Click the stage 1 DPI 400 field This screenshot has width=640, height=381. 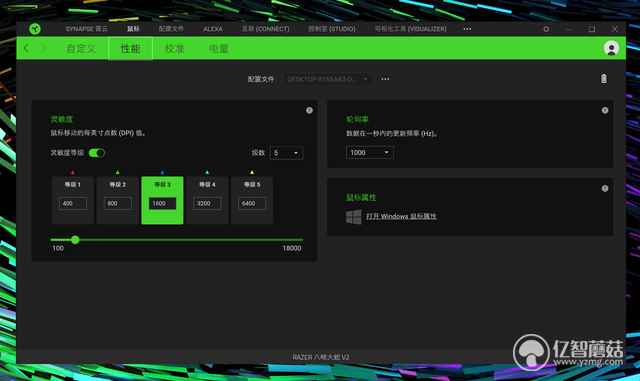tap(73, 203)
